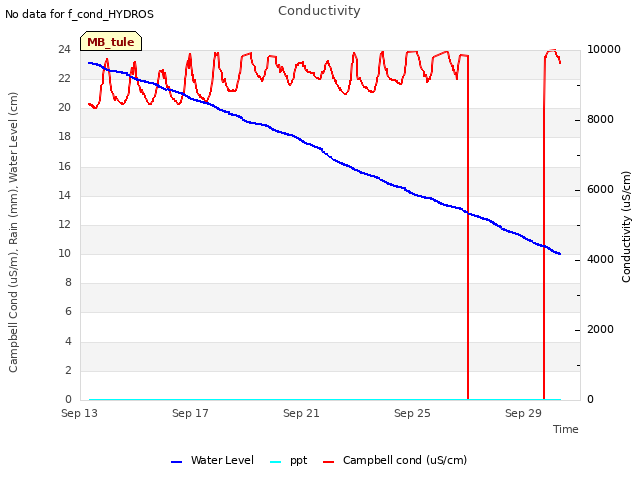This screenshot has width=640, height=480.
Task: Click the 'No data for f_cond_HYDROS' message
Action: click(80, 14)
